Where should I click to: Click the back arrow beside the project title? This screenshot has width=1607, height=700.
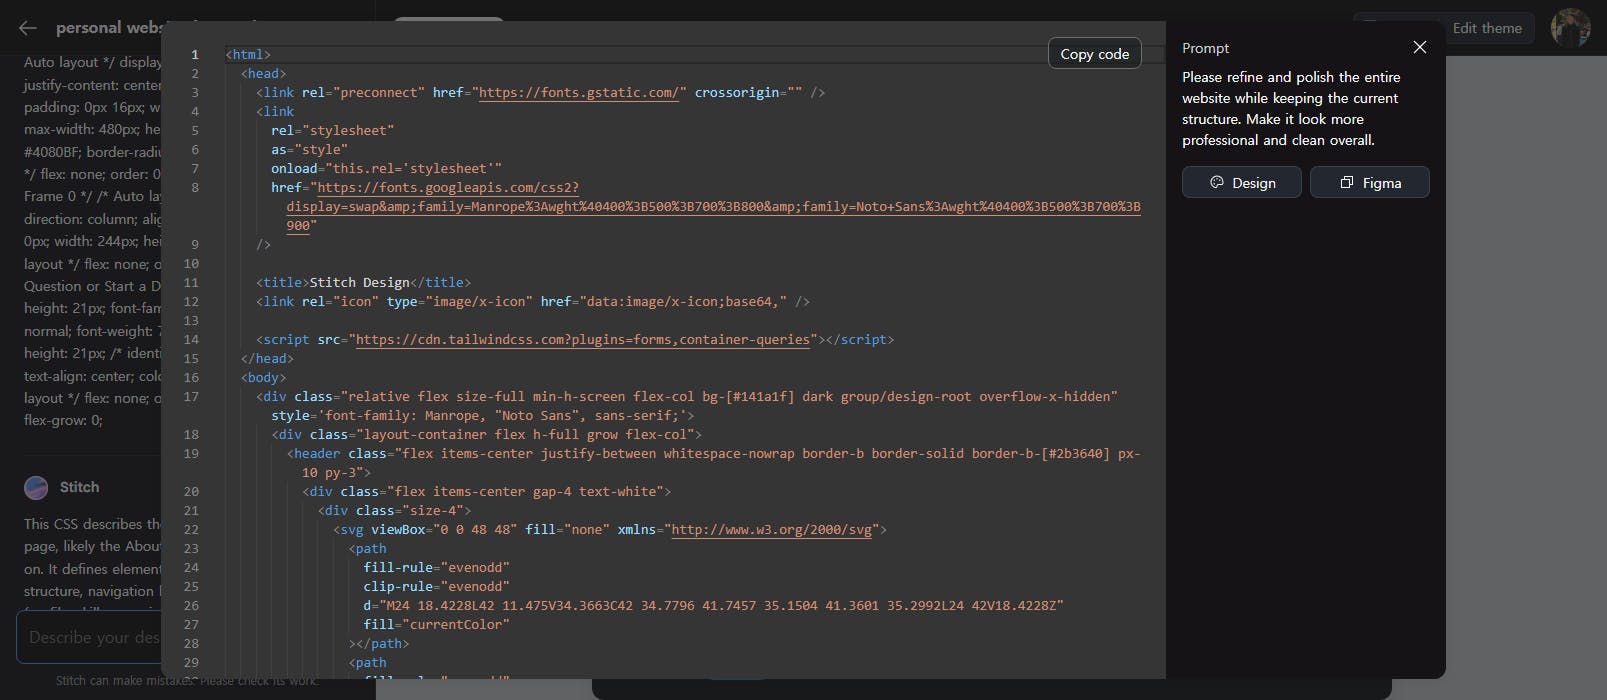[x=28, y=28]
